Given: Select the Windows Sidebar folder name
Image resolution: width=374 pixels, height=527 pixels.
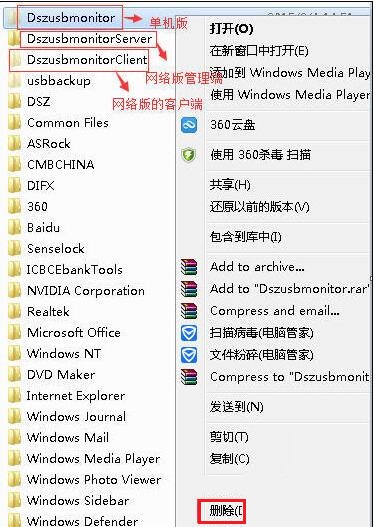Looking at the screenshot, I should point(78,500).
